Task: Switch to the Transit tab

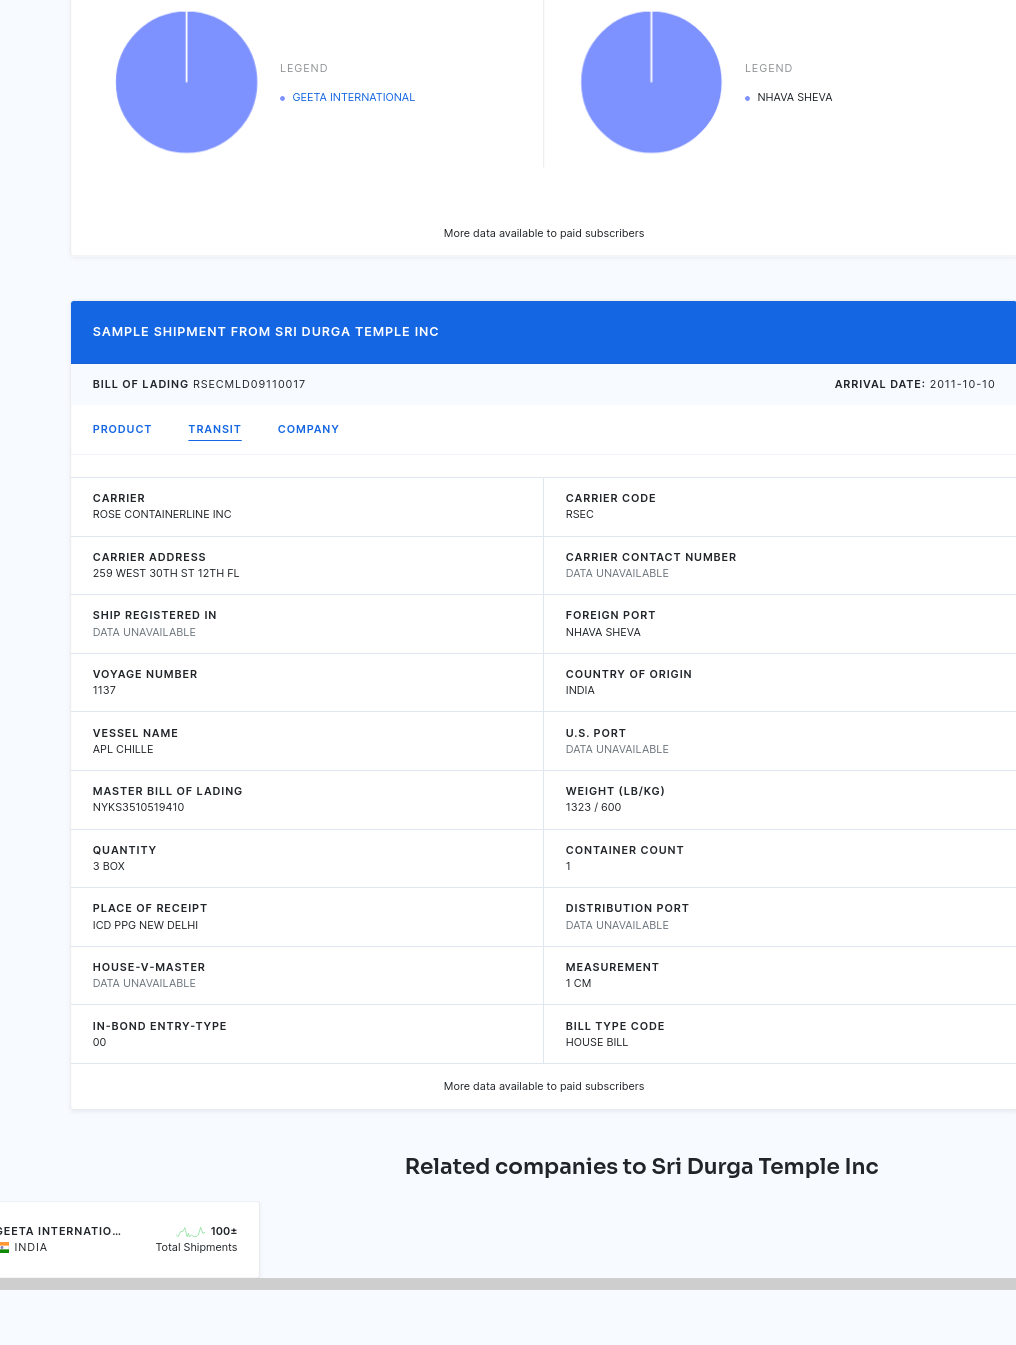Action: point(215,429)
